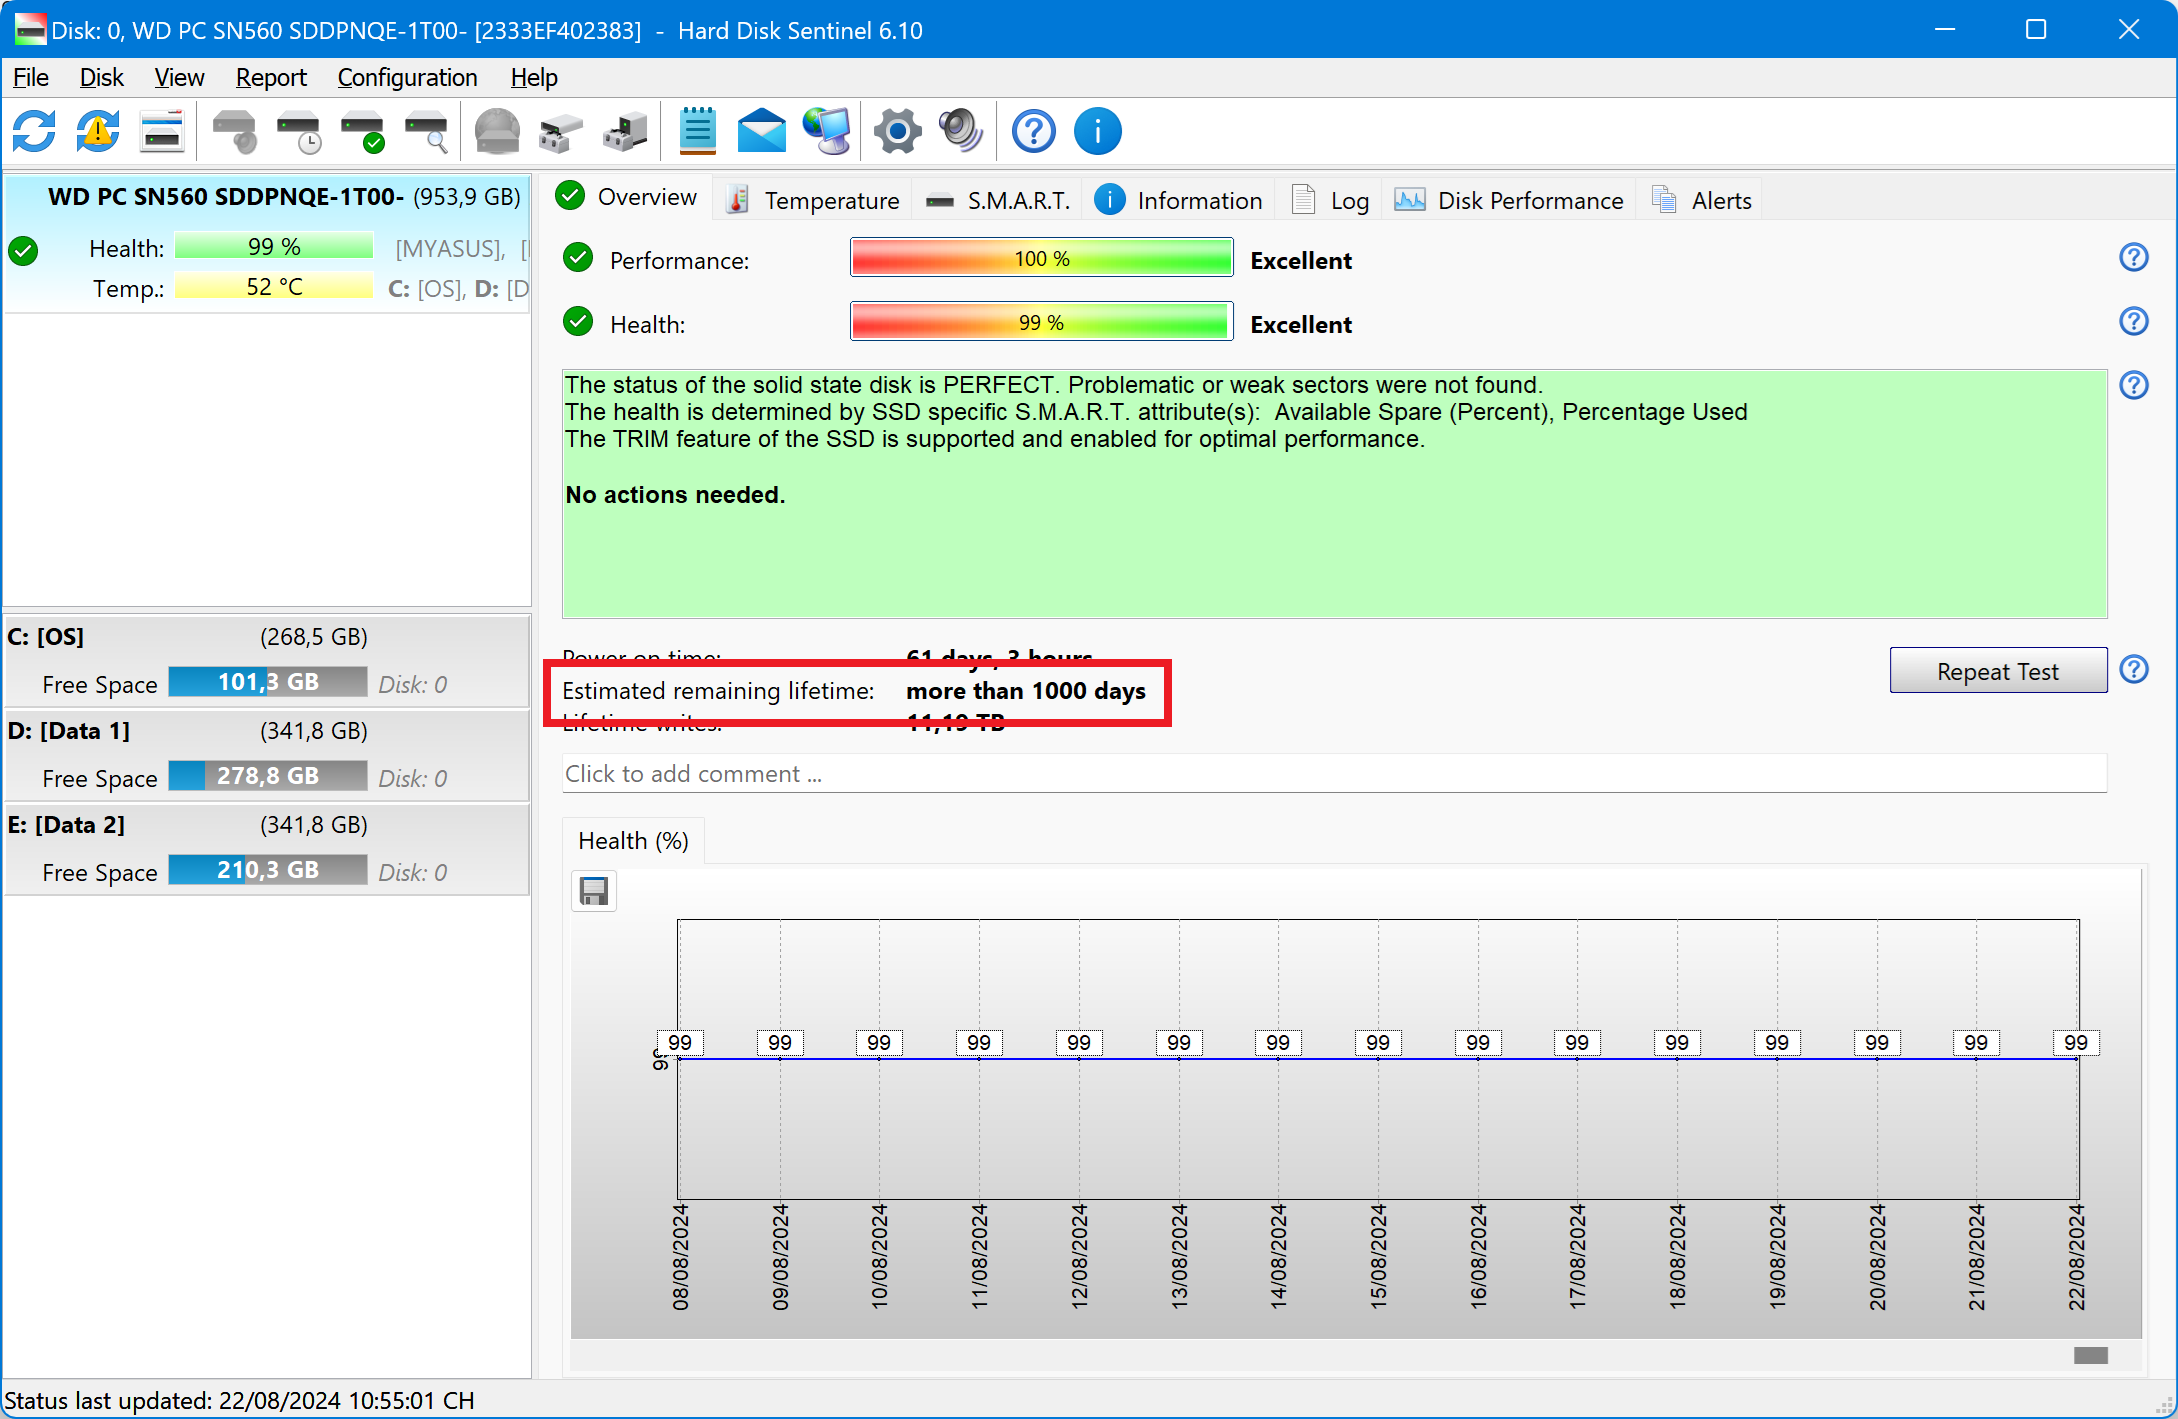Click the 'No actions needed.' text

(x=675, y=494)
